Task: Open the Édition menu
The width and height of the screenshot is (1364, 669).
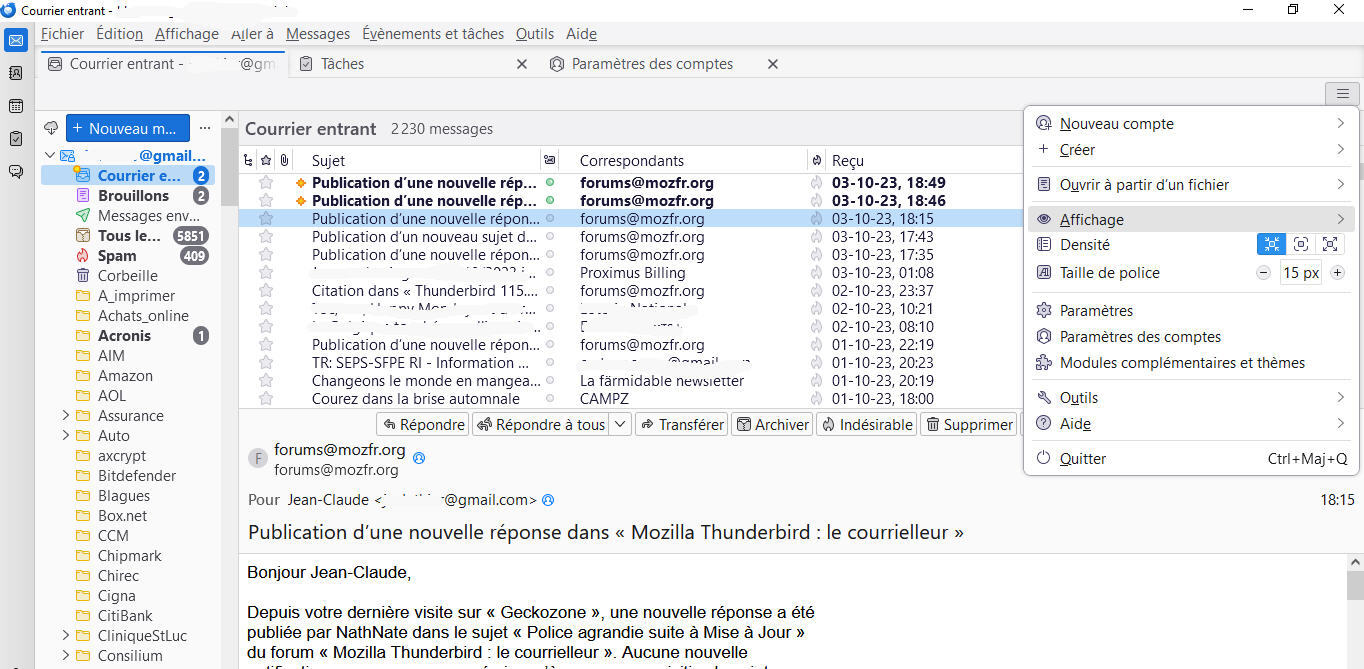Action: tap(119, 33)
